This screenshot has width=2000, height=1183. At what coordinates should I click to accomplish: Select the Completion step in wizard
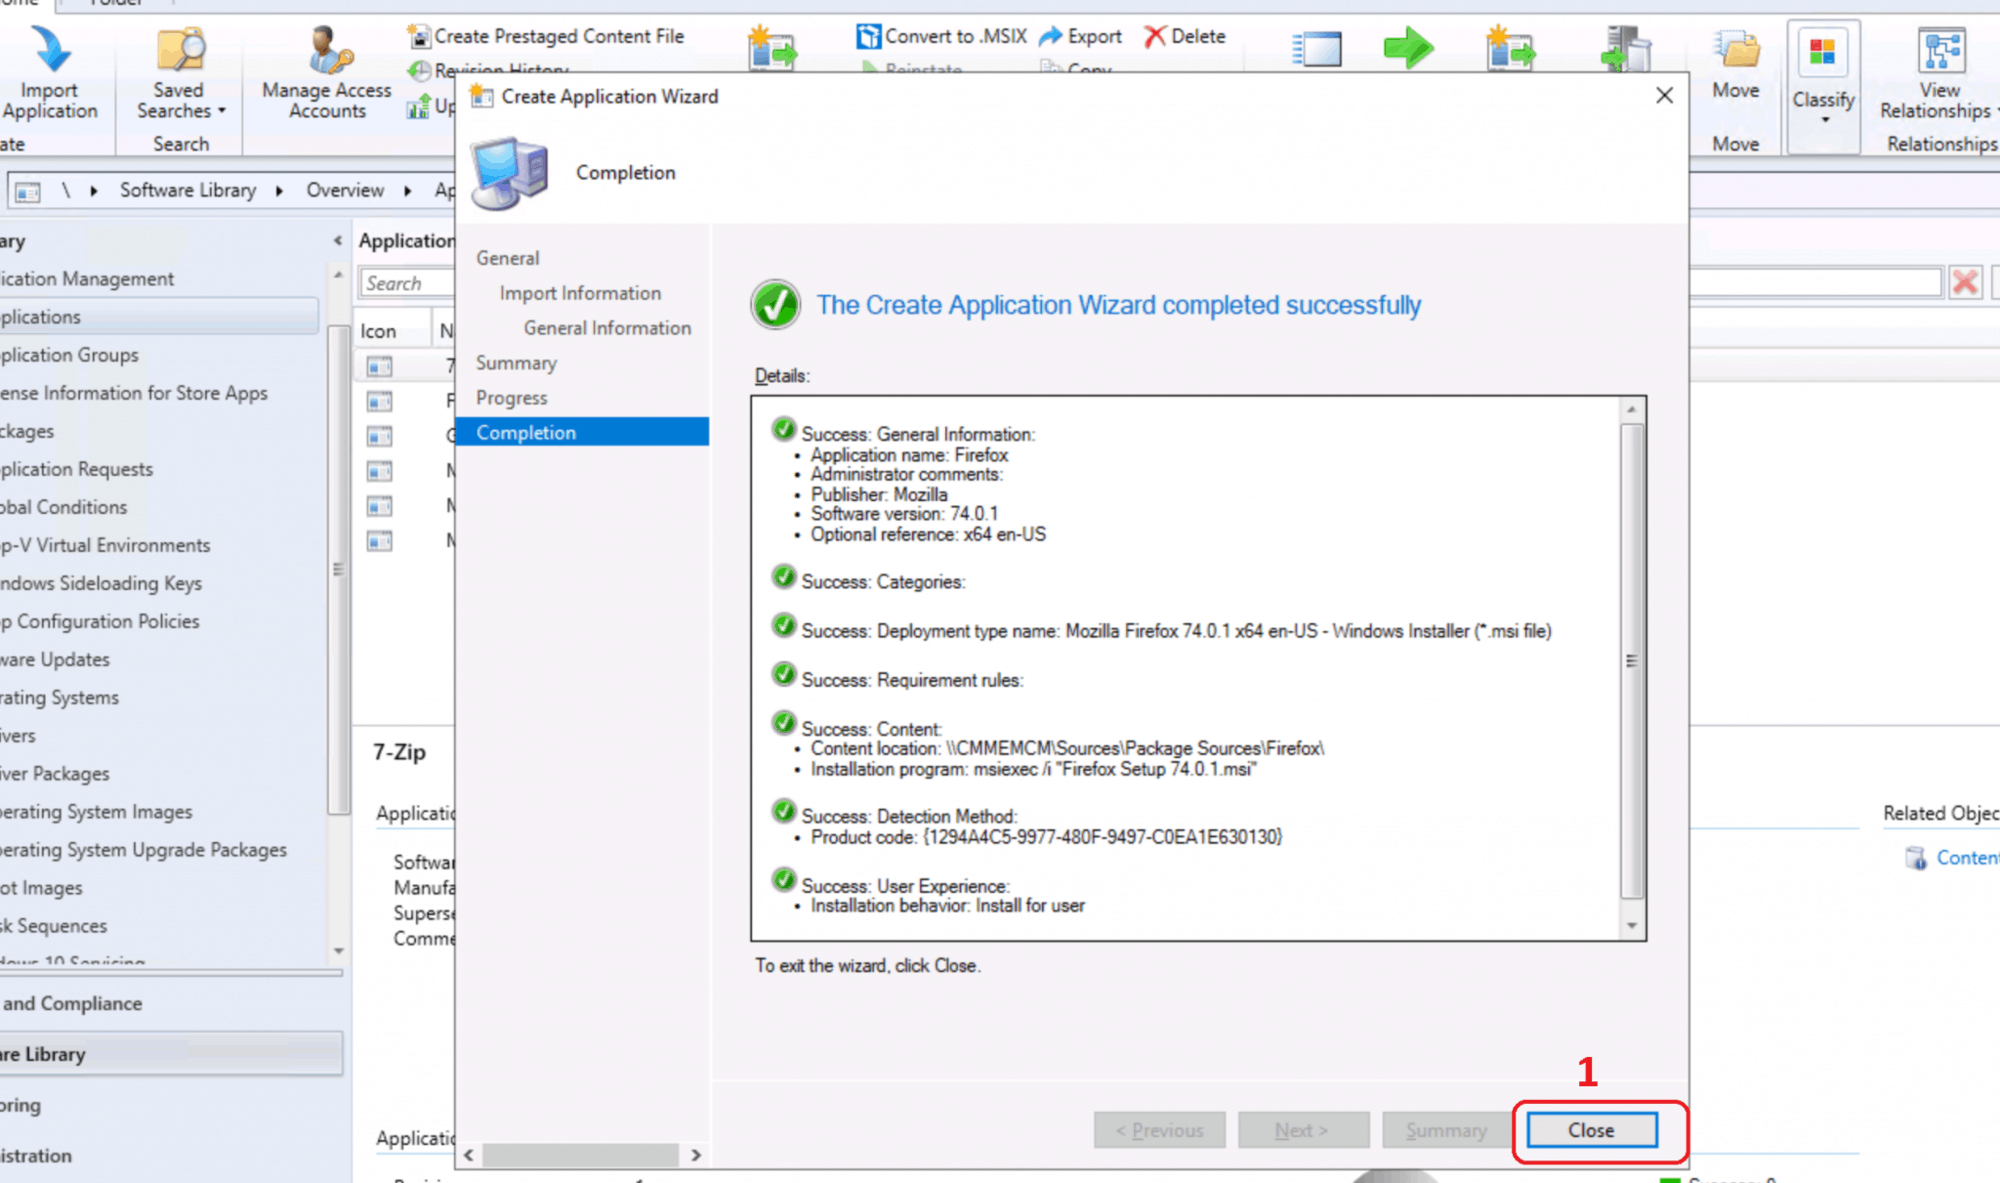(x=526, y=433)
